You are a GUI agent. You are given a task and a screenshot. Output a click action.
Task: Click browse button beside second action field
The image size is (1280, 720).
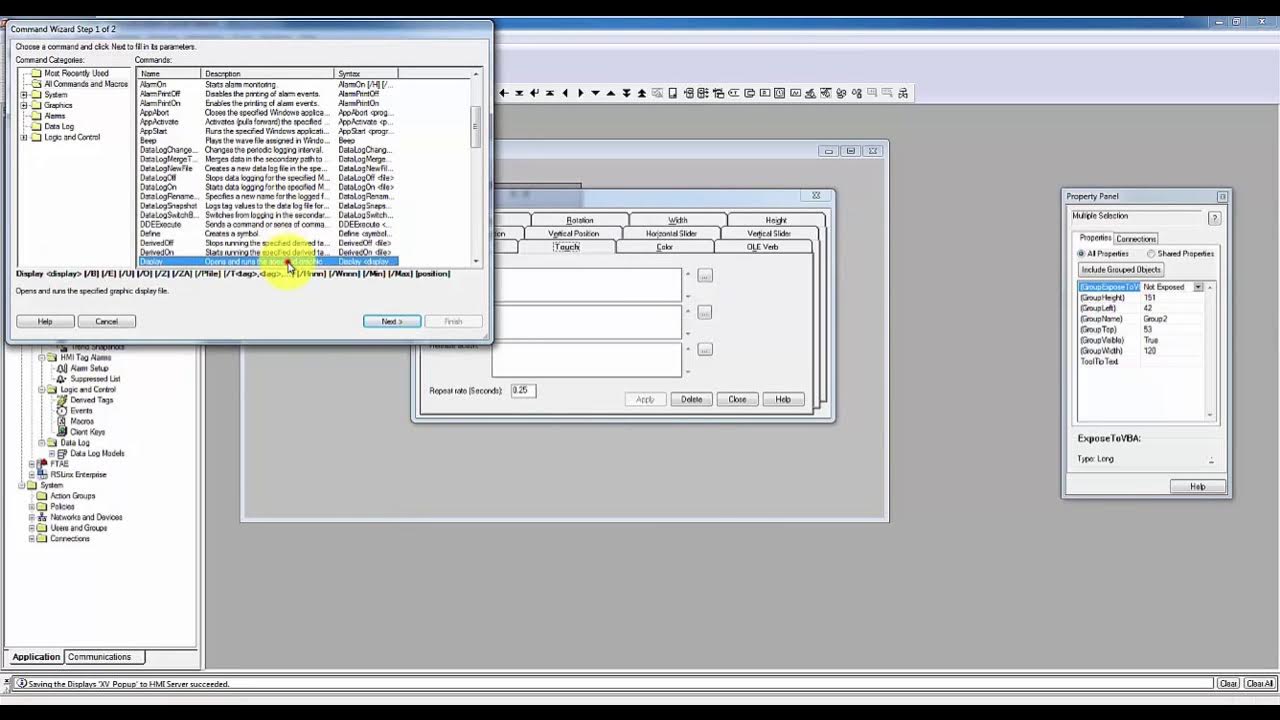pyautogui.click(x=705, y=313)
